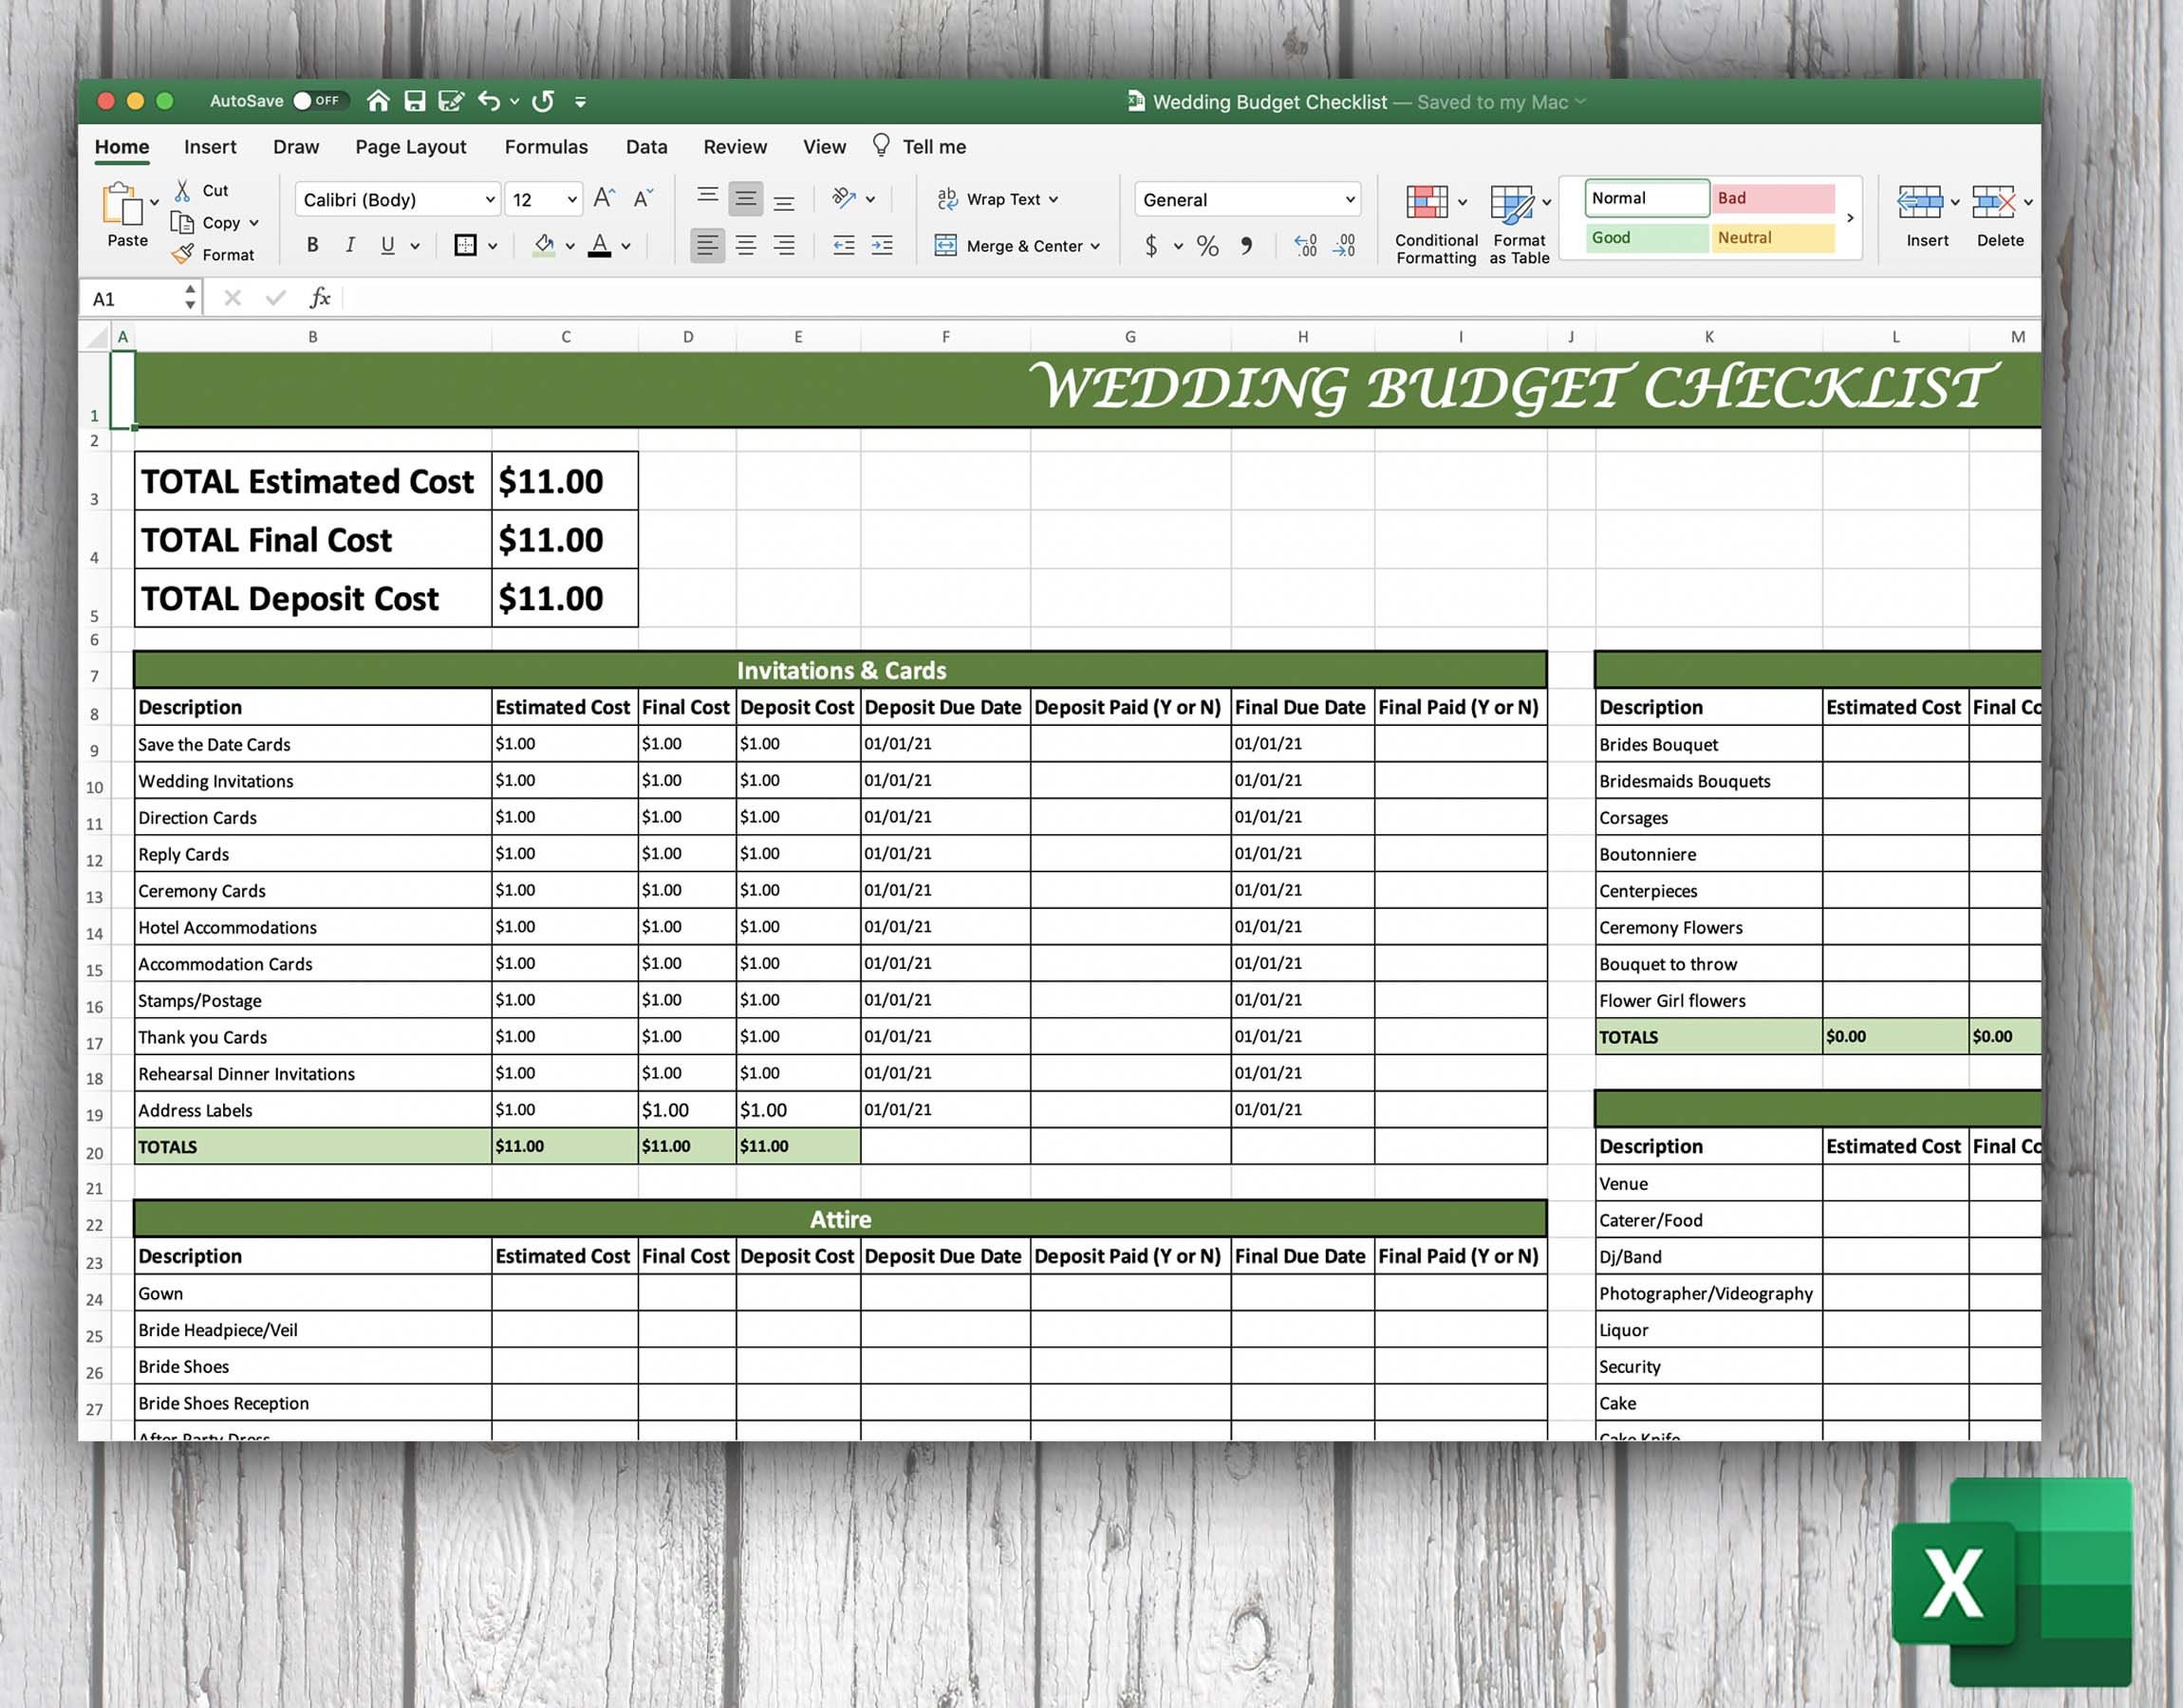Open Conditional Formatting options
This screenshot has width=2183, height=1708.
point(1434,218)
